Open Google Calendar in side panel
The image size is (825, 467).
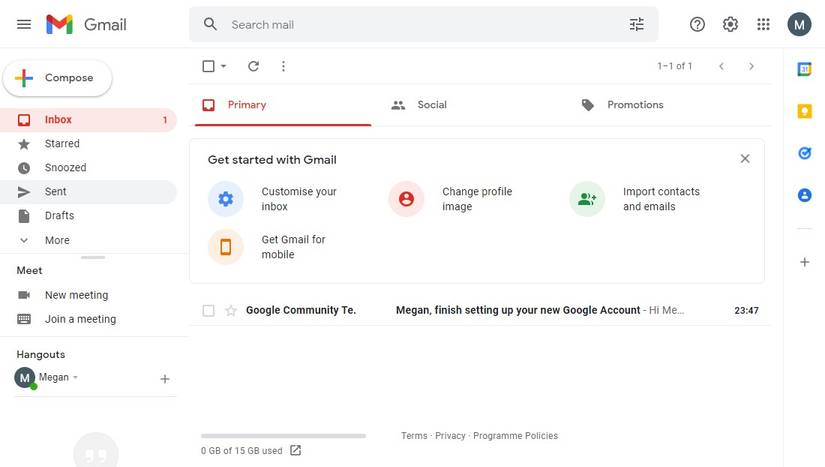coord(804,69)
